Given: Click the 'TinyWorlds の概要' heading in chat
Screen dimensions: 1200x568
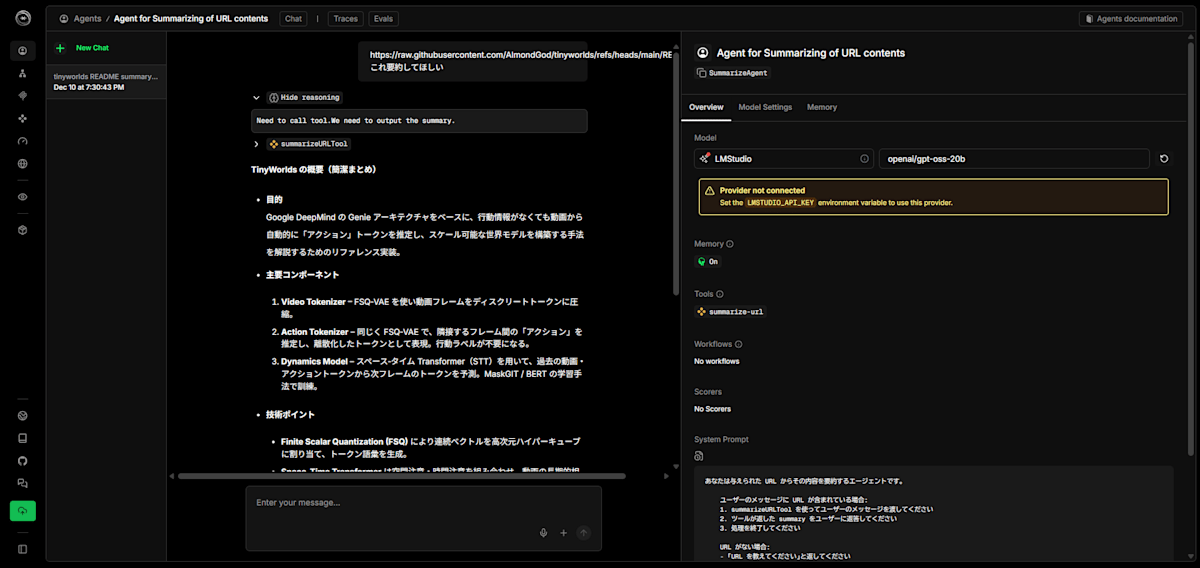Looking at the screenshot, I should pyautogui.click(x=313, y=169).
